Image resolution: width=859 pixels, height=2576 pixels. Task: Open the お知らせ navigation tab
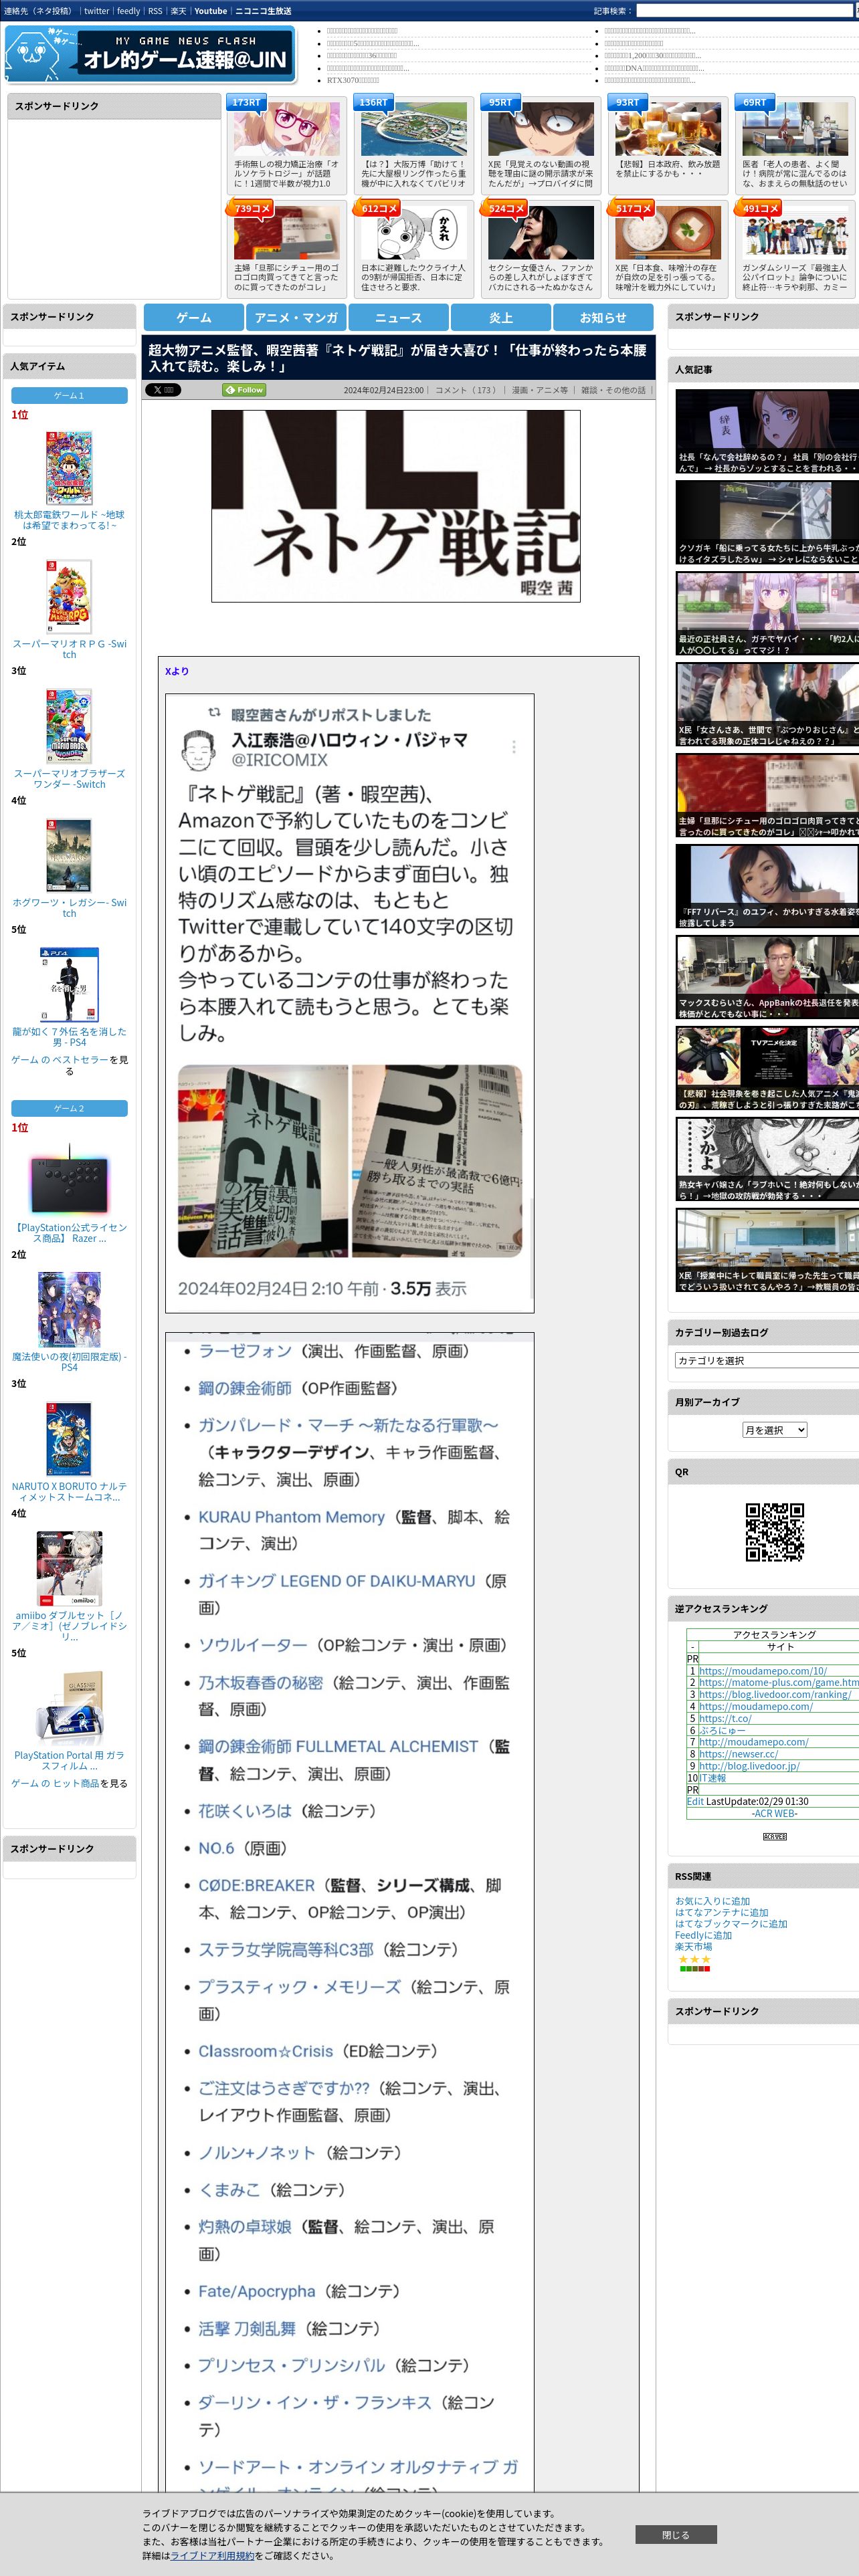coord(603,317)
